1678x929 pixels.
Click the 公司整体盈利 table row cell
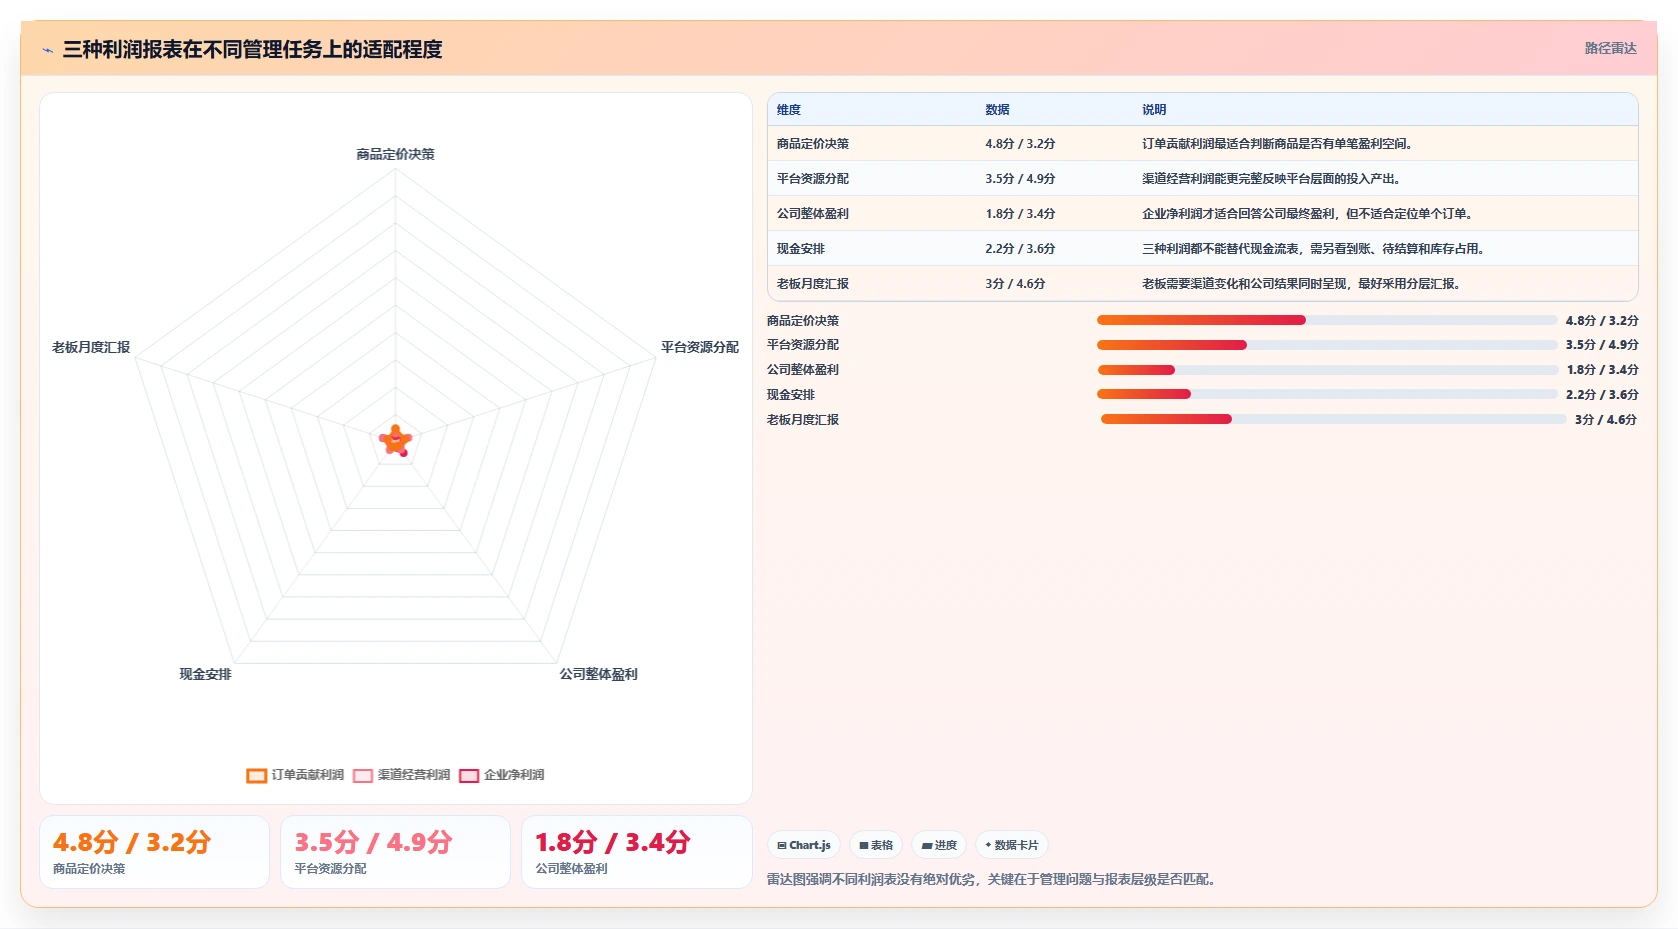(813, 214)
